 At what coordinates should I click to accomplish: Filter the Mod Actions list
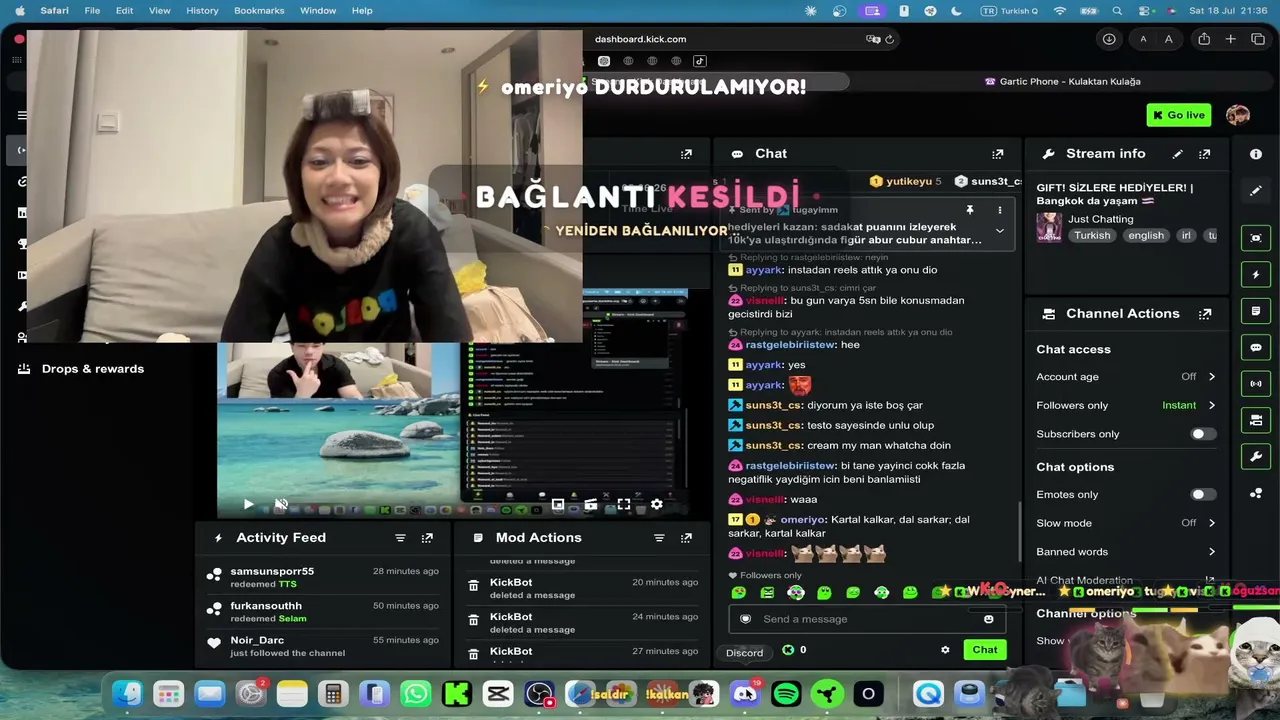[x=659, y=538]
